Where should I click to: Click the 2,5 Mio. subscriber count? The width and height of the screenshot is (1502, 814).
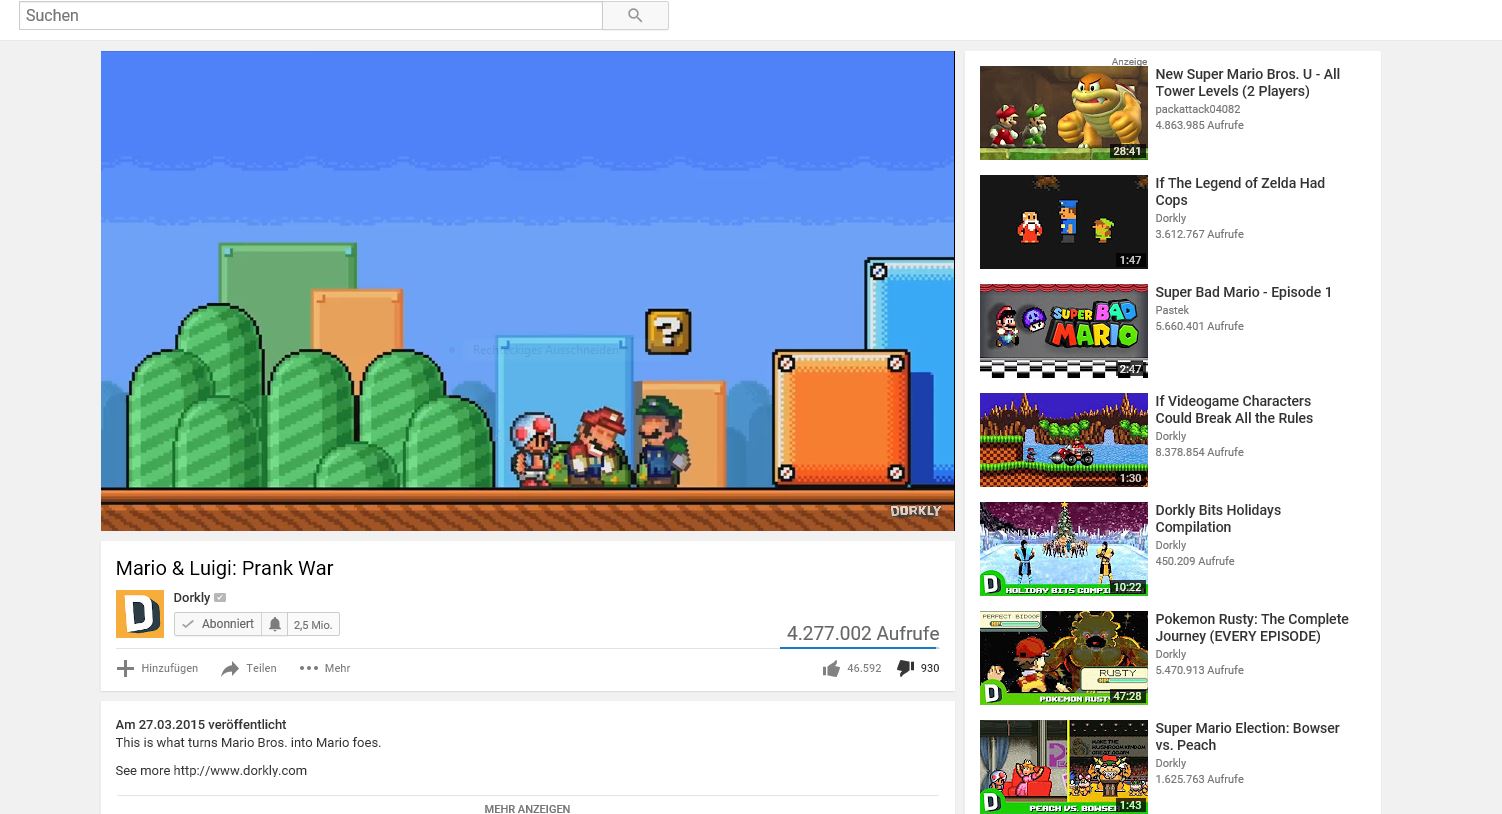pos(313,625)
